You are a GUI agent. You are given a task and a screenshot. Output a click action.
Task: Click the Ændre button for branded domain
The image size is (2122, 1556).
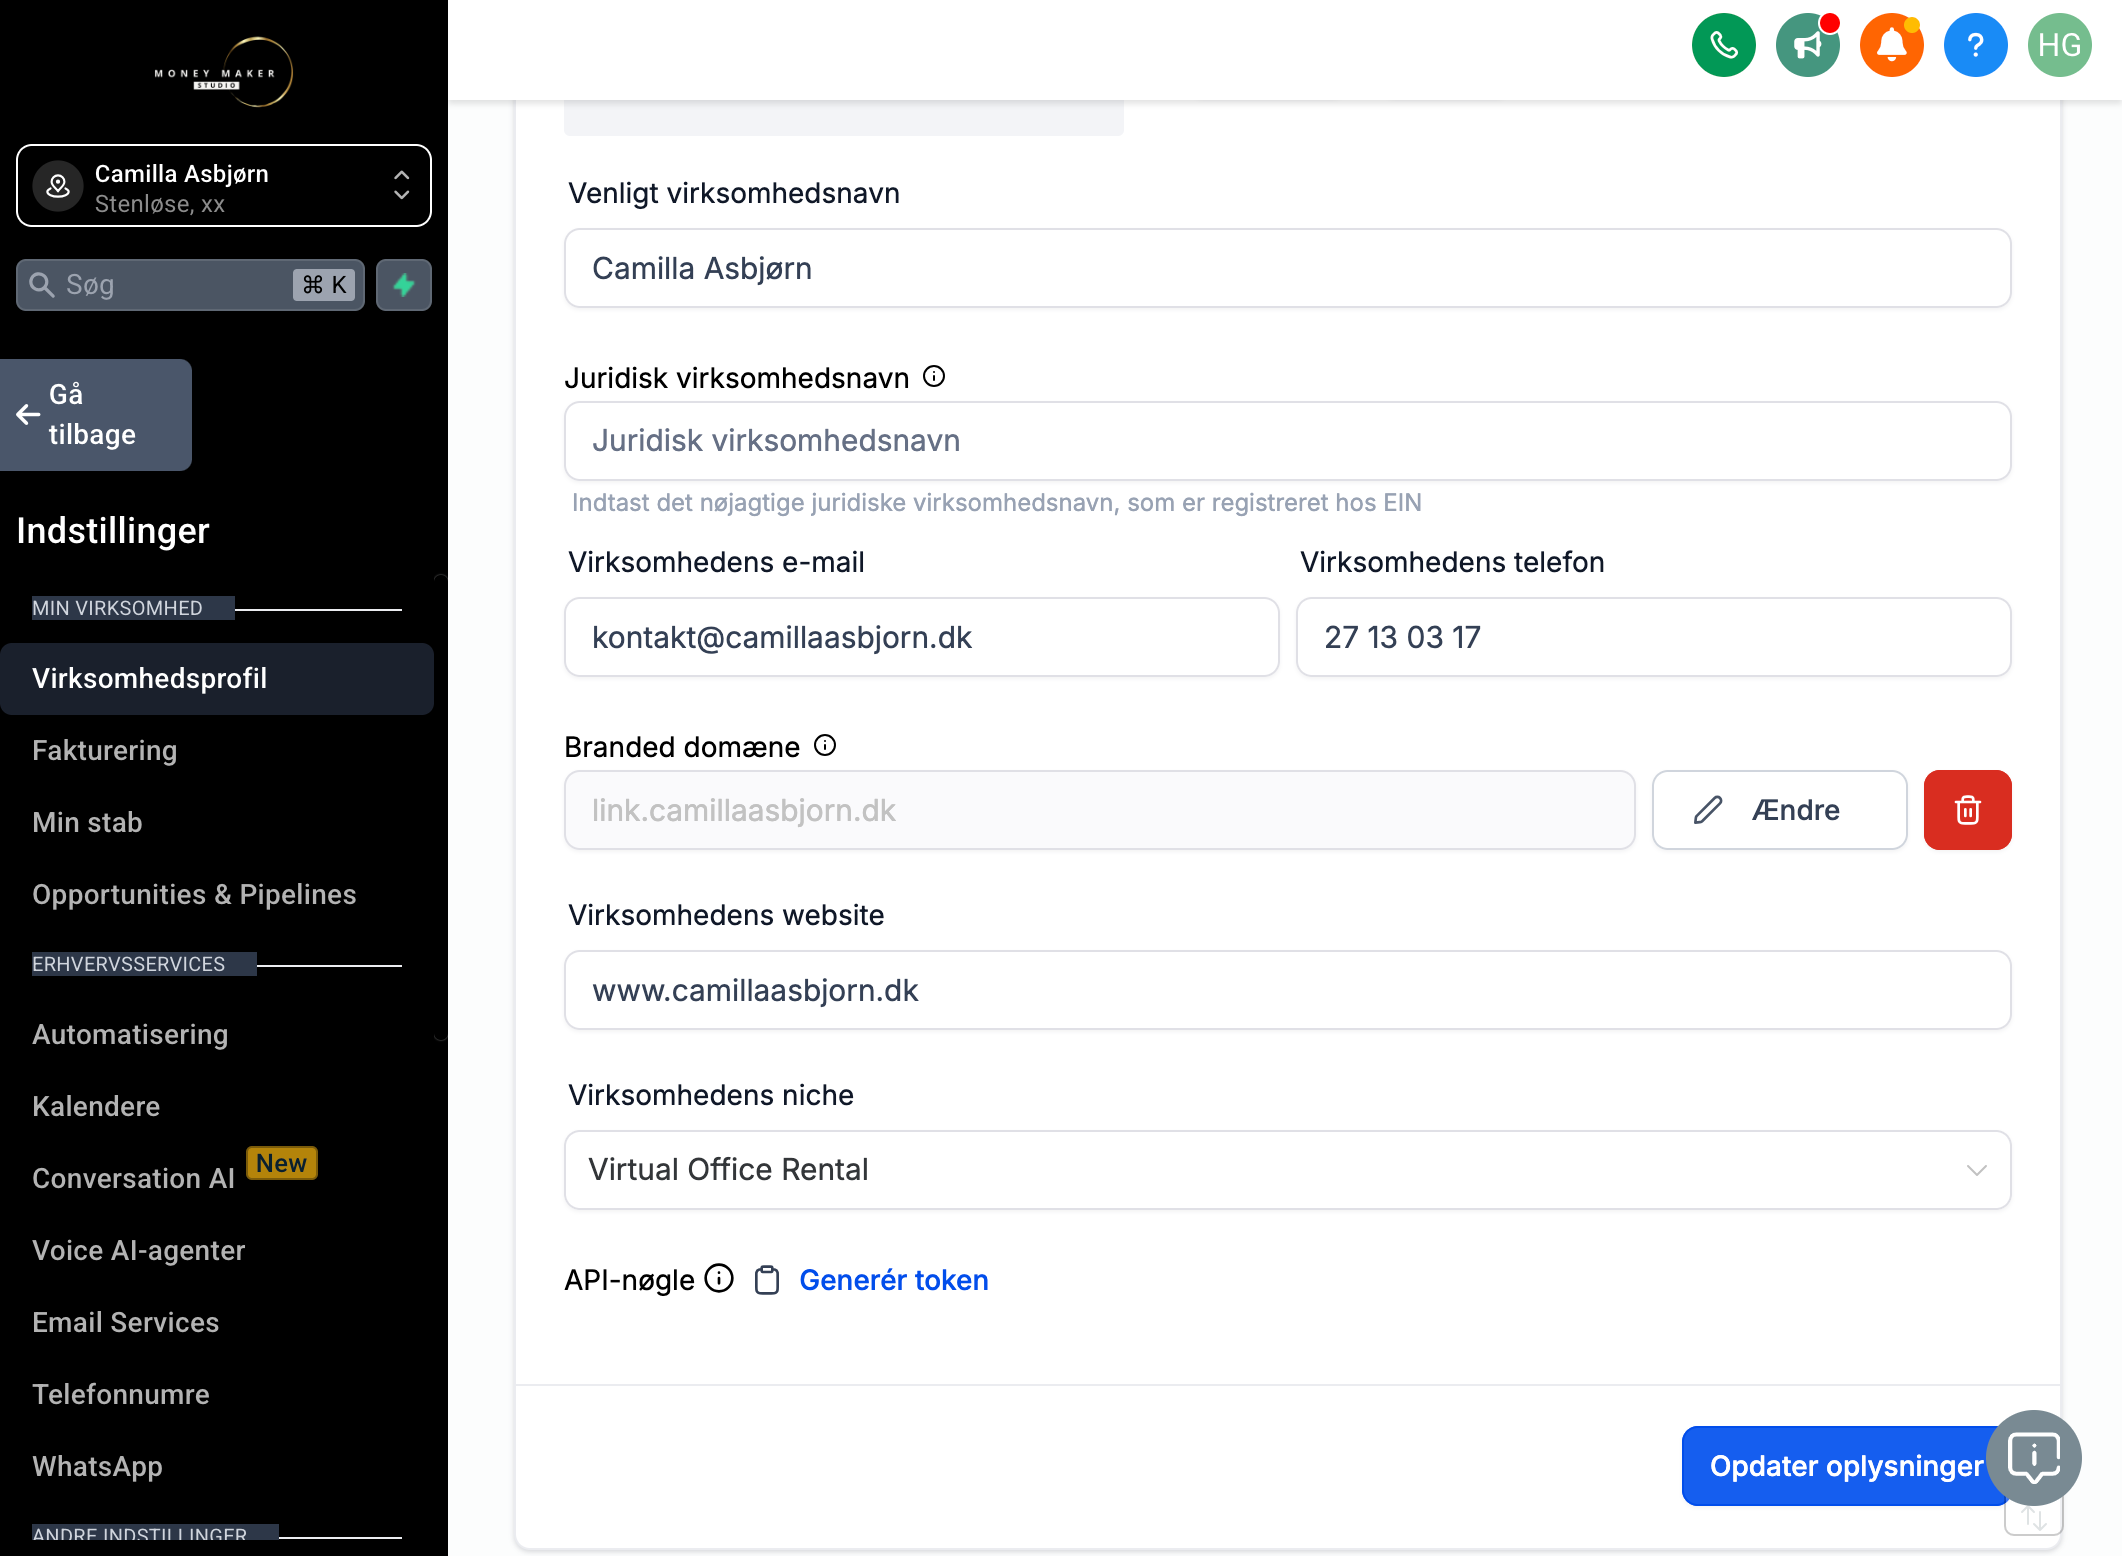point(1779,810)
